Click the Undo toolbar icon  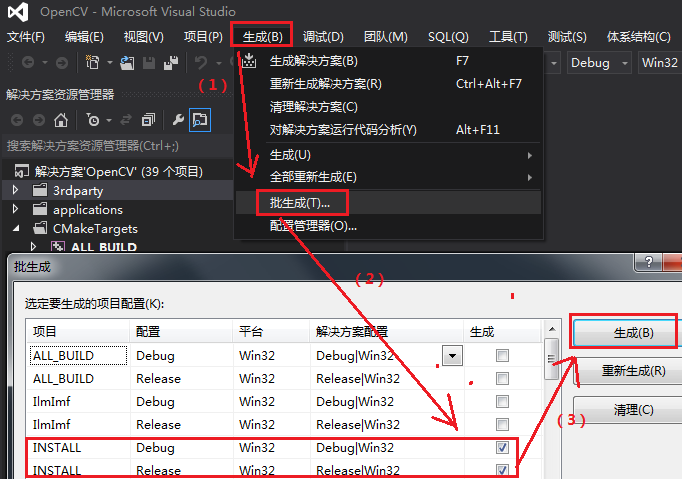pyautogui.click(x=201, y=63)
